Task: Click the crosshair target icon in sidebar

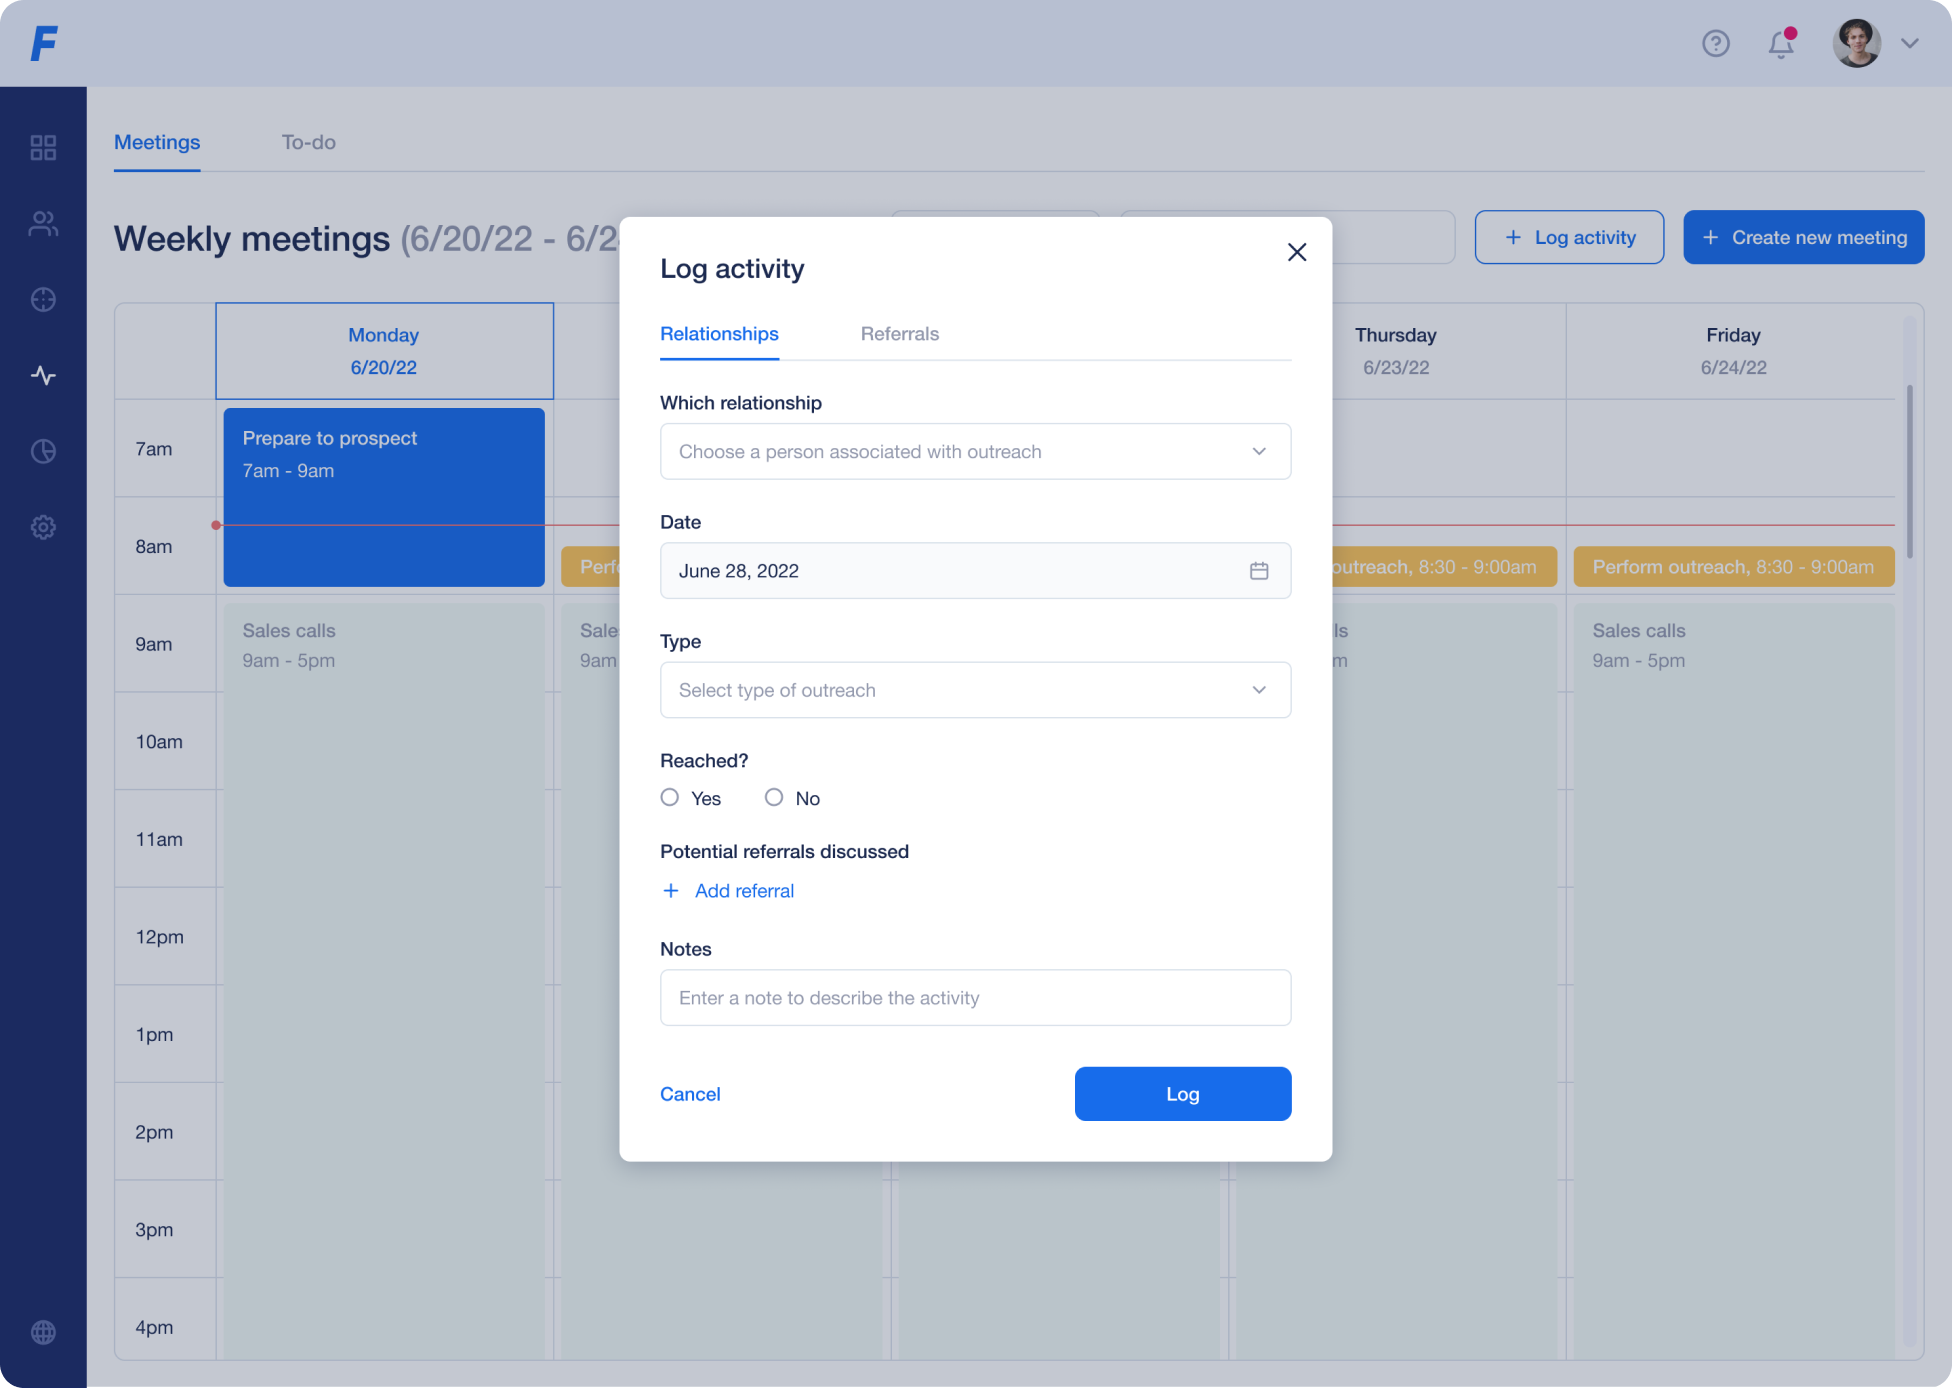Action: click(43, 300)
